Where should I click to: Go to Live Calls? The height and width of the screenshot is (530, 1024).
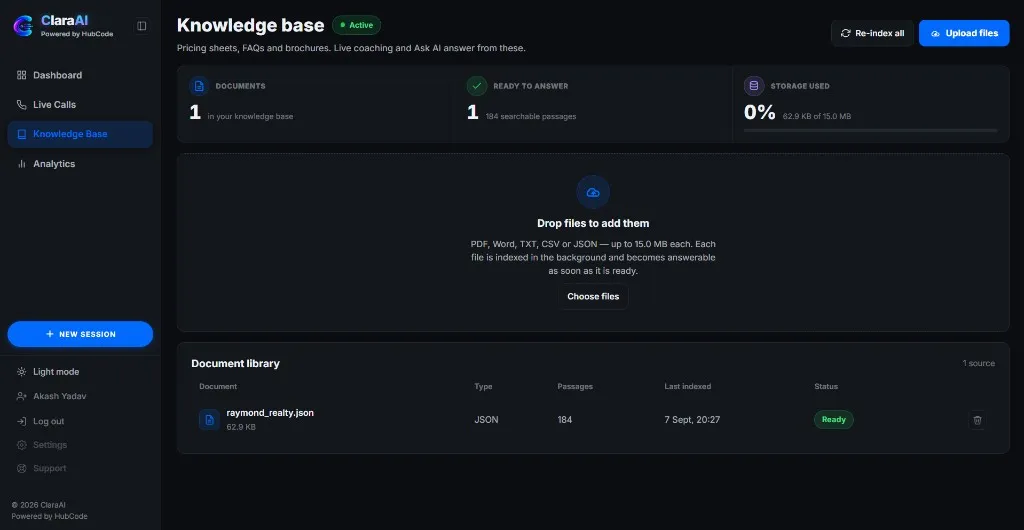coord(80,104)
